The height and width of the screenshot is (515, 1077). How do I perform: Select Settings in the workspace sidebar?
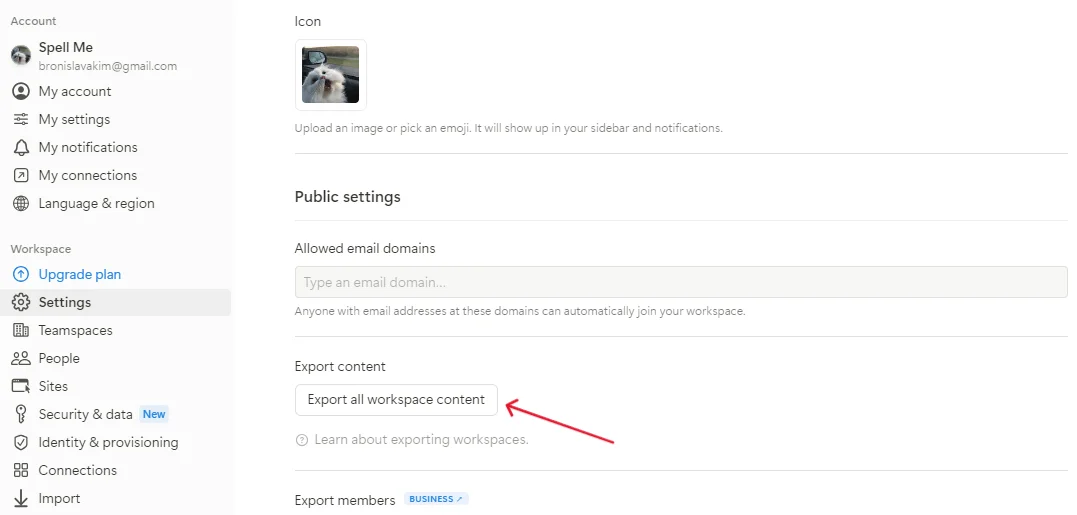[x=64, y=302]
